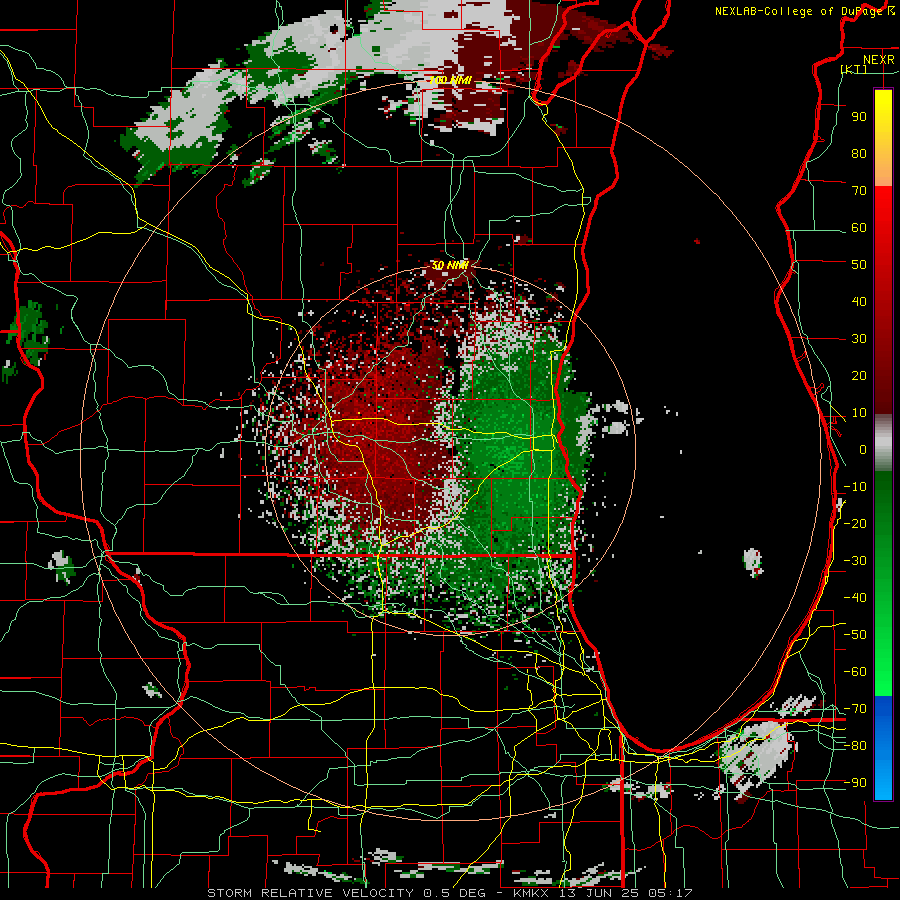Click the -70 scale value
This screenshot has height=900, width=900.
pyautogui.click(x=855, y=709)
